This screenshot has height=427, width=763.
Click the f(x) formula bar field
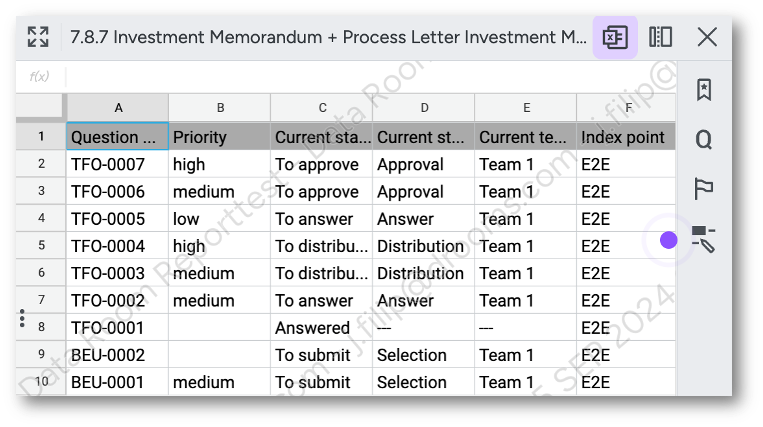pyautogui.click(x=370, y=76)
